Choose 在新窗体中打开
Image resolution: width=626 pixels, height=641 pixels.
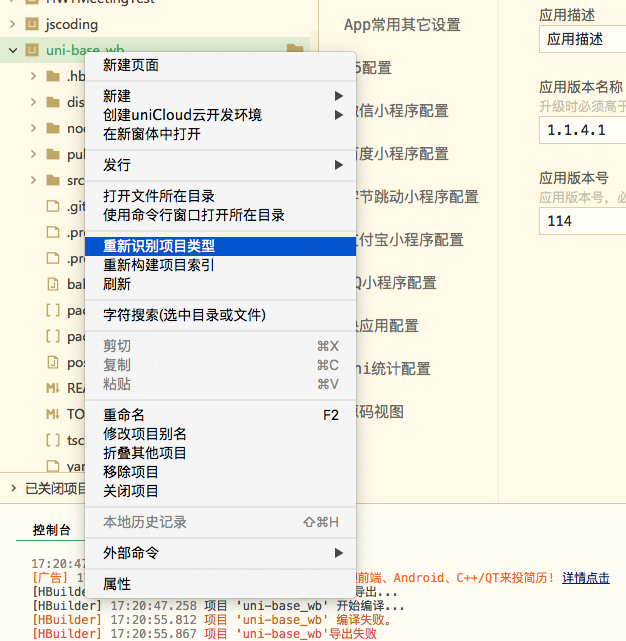[x=220, y=134]
